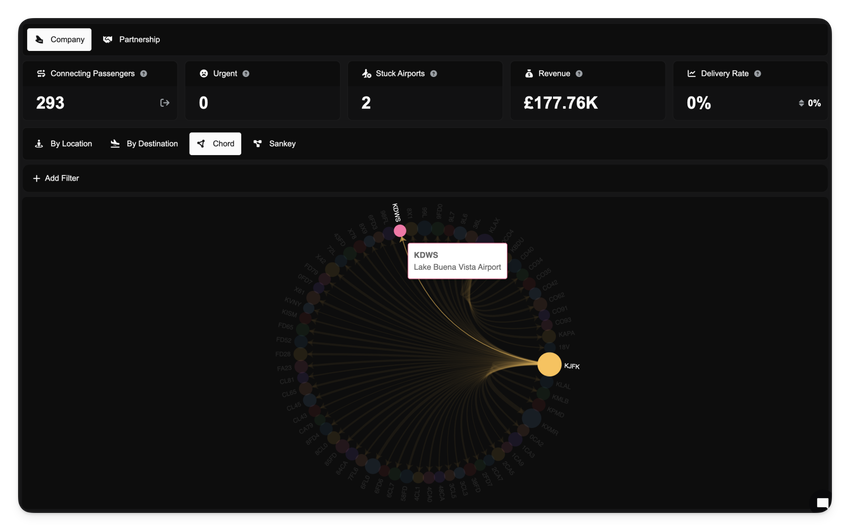Switch to the Sankey view

[x=274, y=144]
